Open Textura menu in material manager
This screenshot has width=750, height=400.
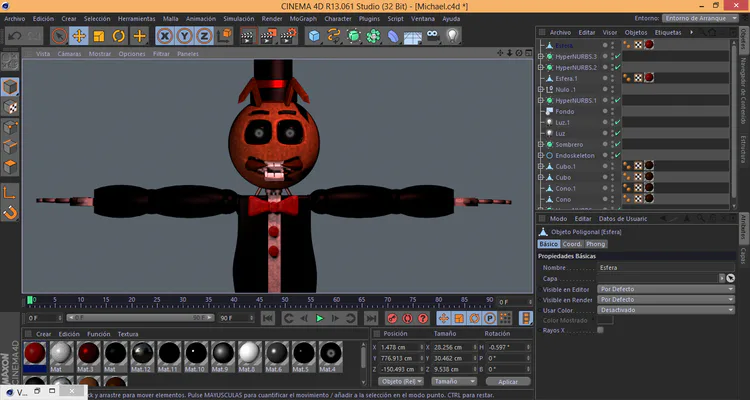[x=128, y=334]
